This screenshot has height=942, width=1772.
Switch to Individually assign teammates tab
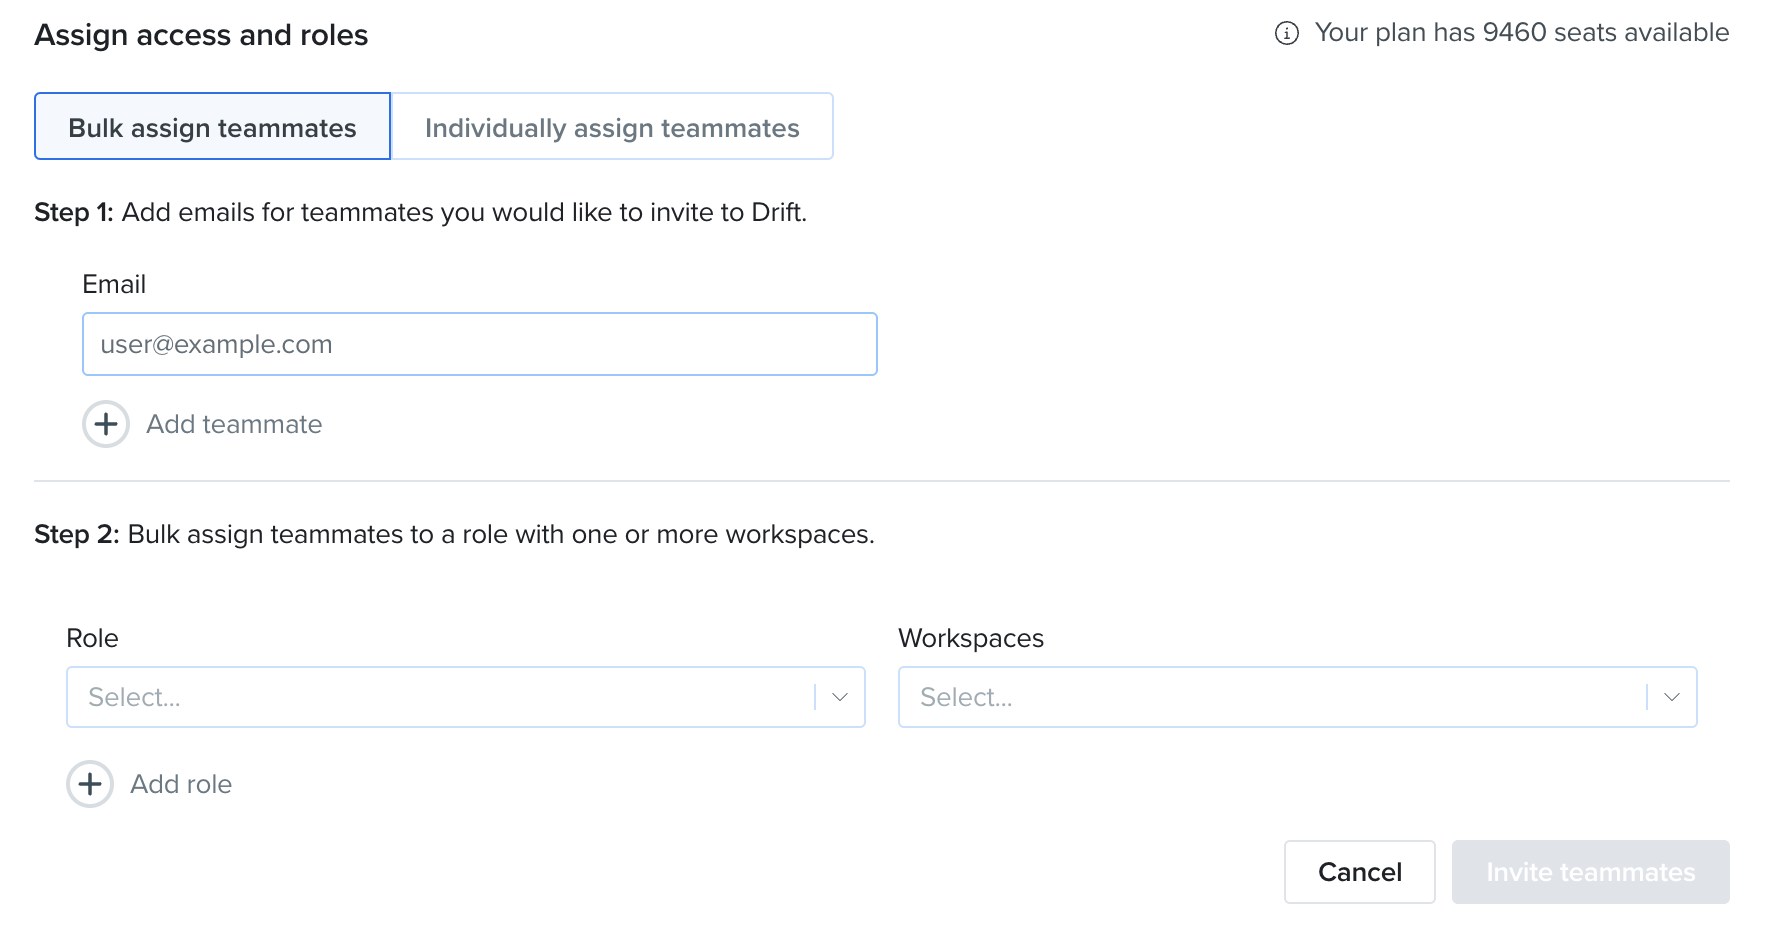612,126
